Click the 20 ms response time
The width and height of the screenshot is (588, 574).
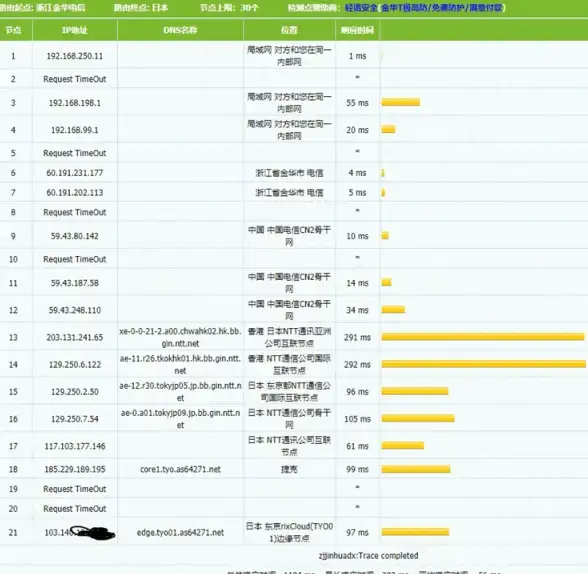tap(357, 130)
